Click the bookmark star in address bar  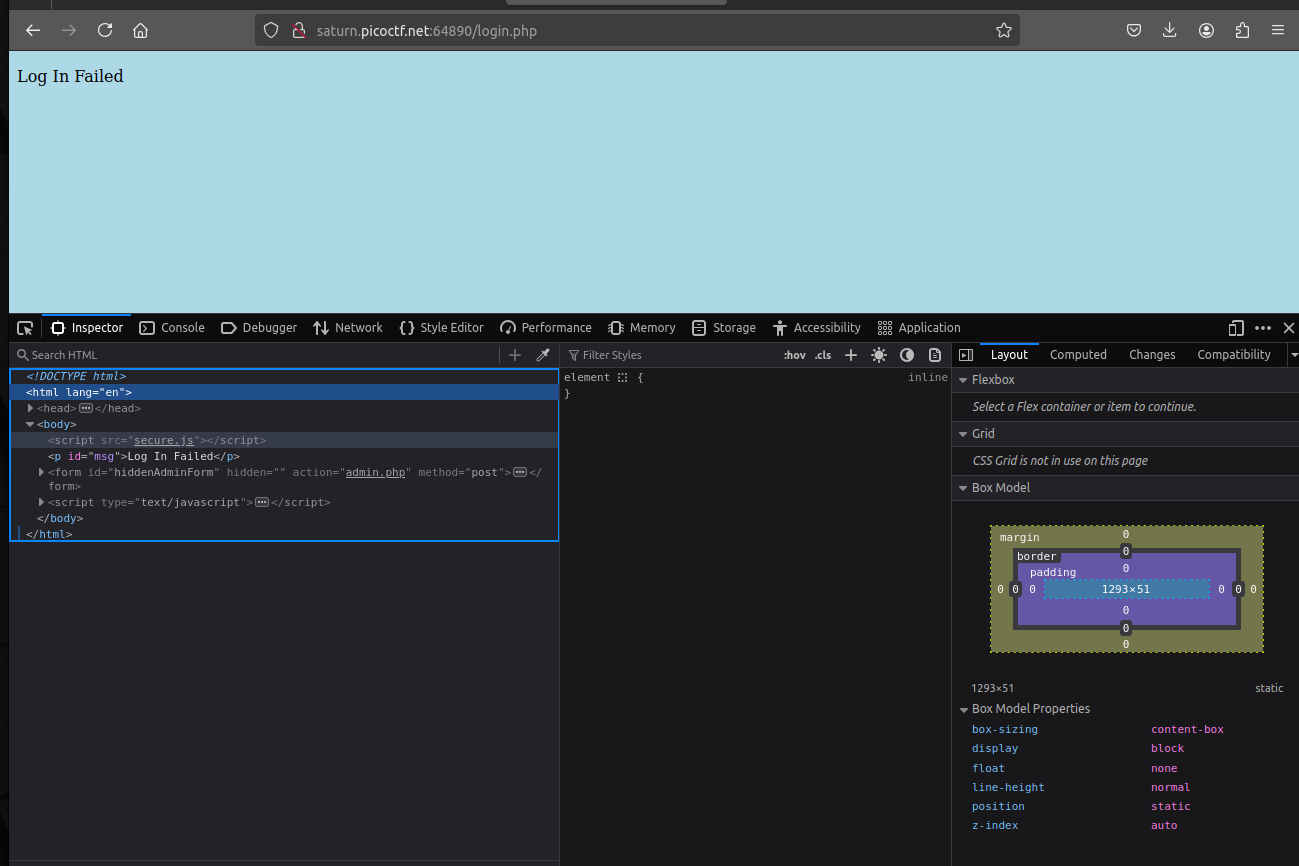coord(1004,31)
